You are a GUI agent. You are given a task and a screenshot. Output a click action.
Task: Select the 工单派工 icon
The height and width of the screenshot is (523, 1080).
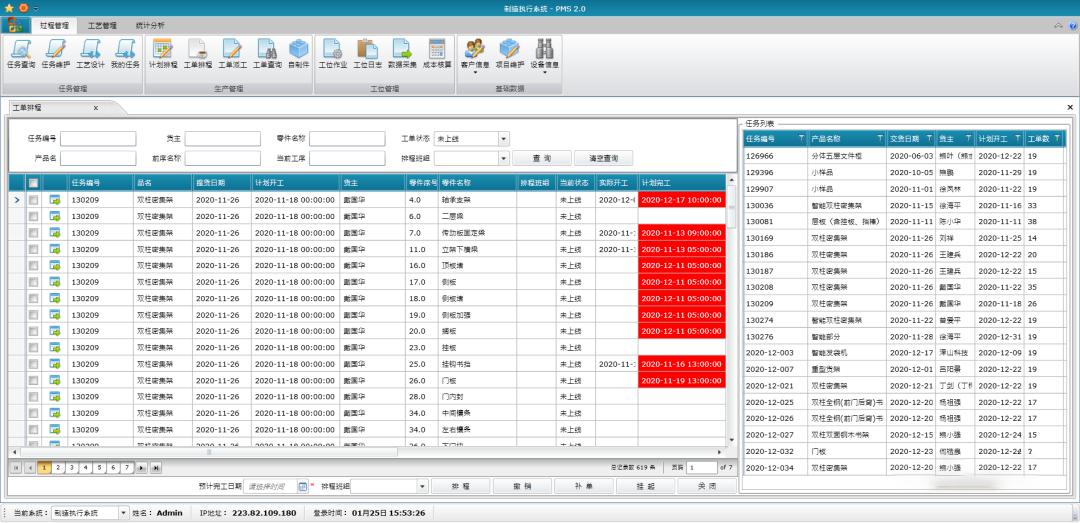pos(232,53)
